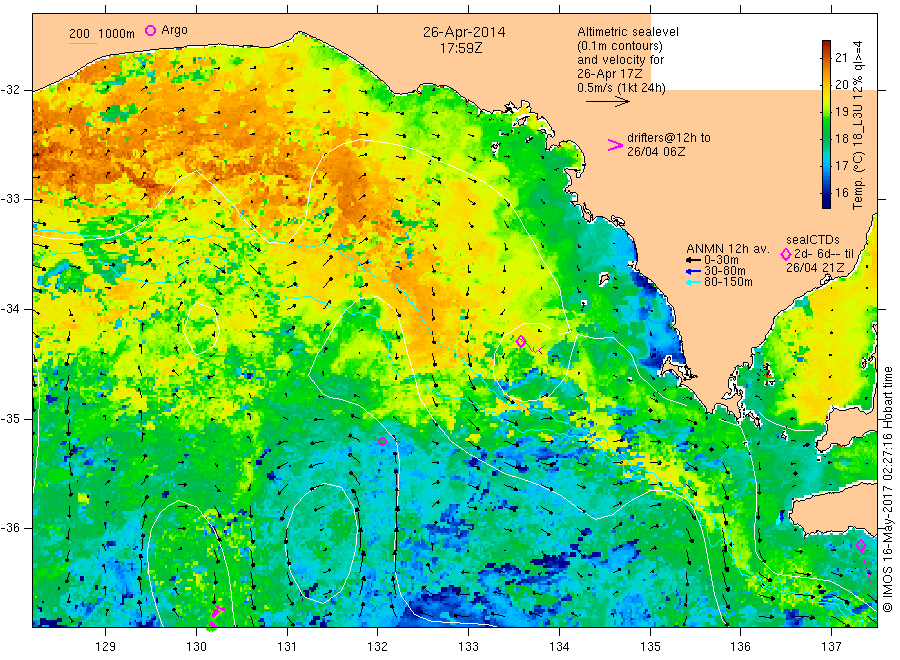Click the 'ANMN 12h av.' heading
Viewport: 900px width, 660px height.
click(x=727, y=249)
